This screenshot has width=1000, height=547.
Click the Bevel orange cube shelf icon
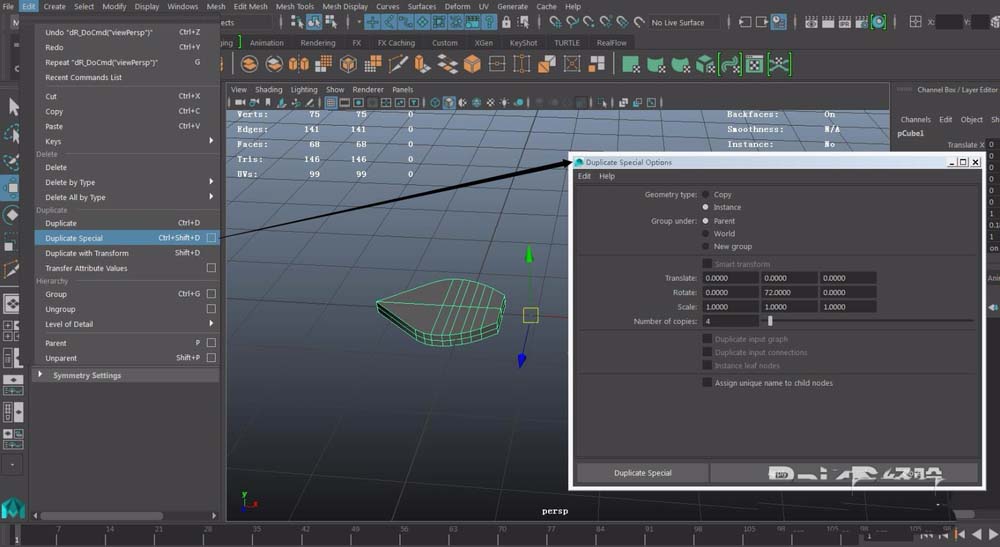click(472, 64)
